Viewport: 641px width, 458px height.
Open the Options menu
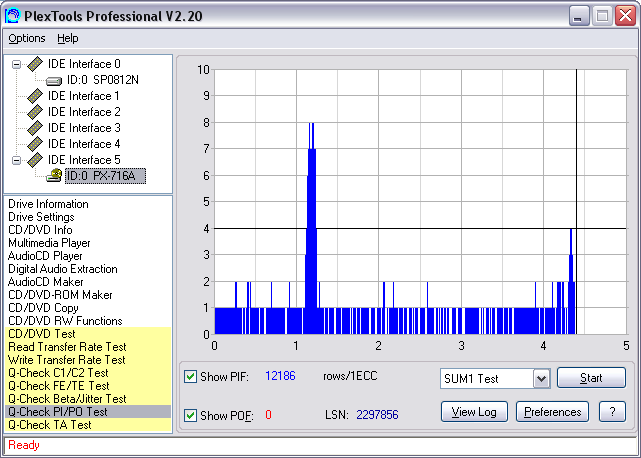27,38
